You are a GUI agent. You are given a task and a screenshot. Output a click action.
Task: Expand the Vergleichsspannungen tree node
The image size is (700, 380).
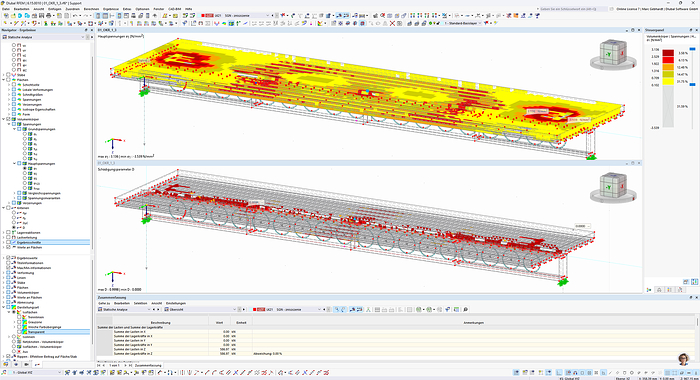(x=14, y=193)
